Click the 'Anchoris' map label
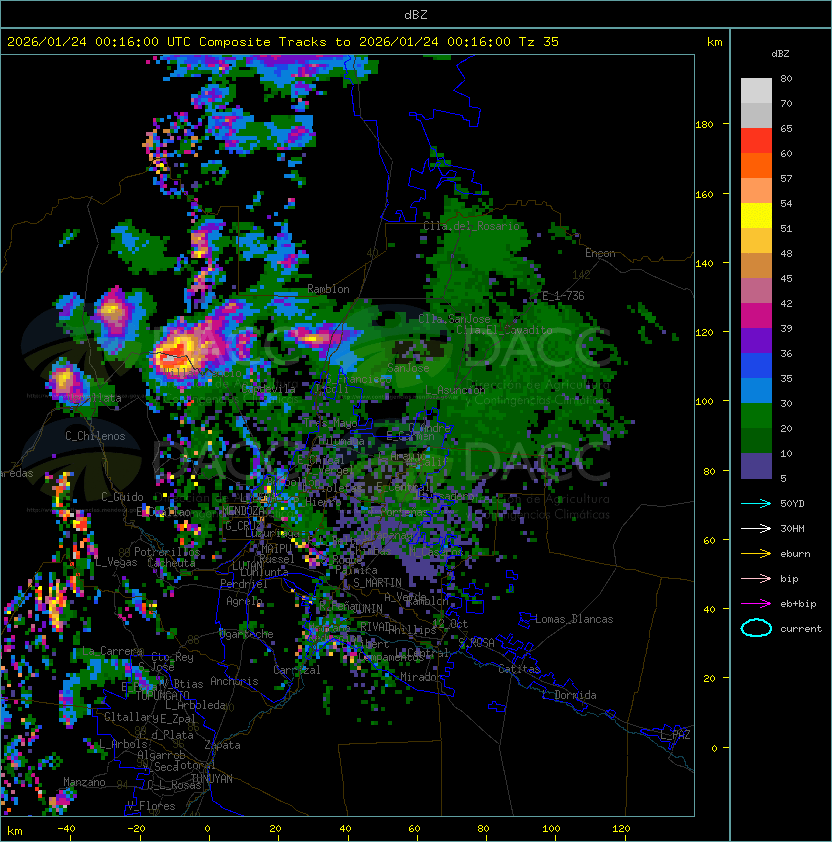The image size is (832, 842). tap(234, 681)
